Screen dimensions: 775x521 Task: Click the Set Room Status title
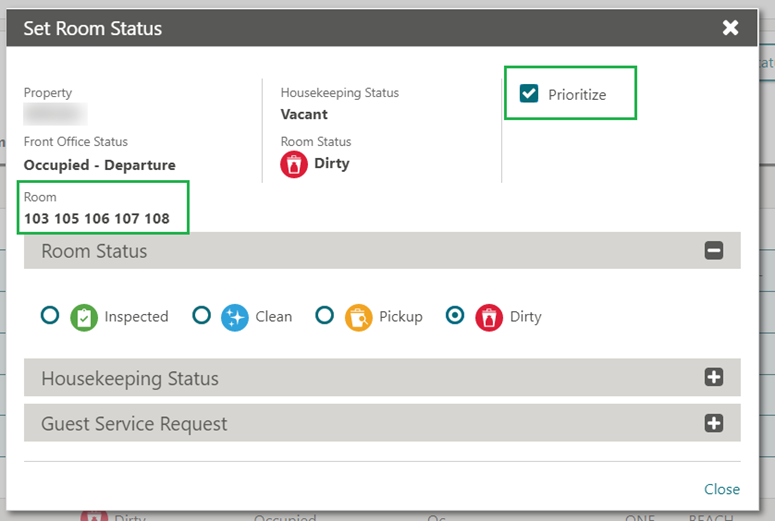pyautogui.click(x=92, y=28)
